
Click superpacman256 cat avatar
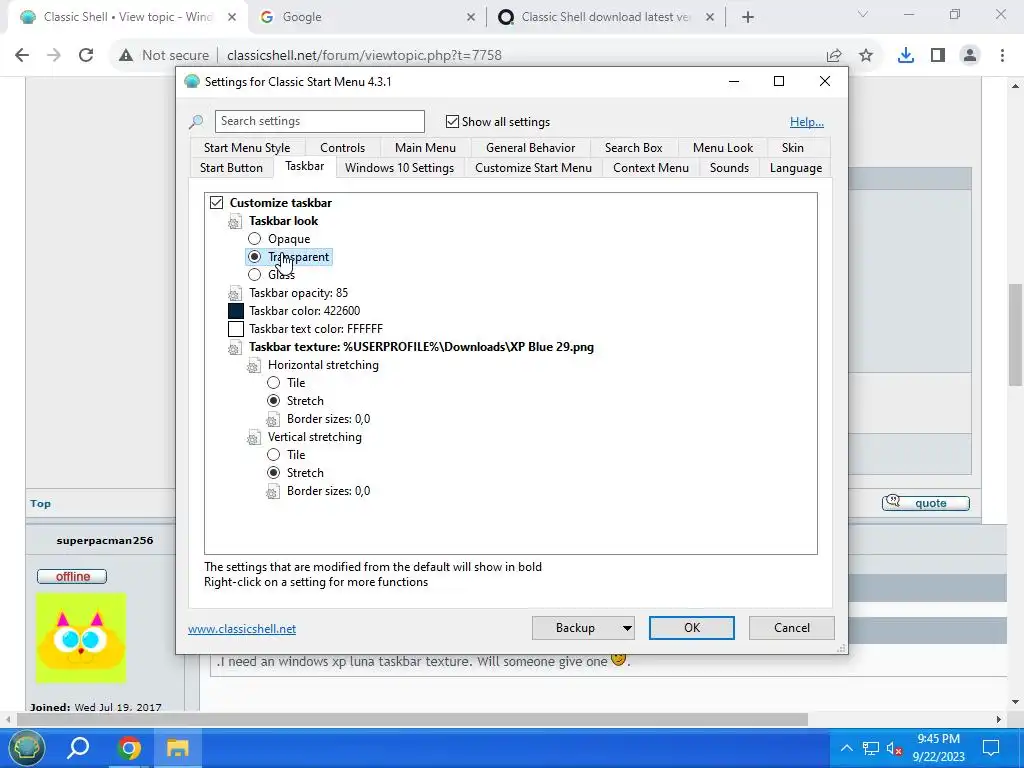click(x=81, y=637)
